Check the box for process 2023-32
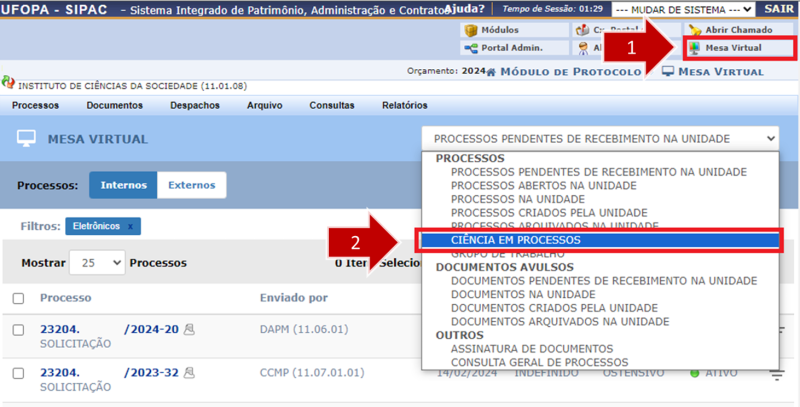Image resolution: width=800 pixels, height=407 pixels. pos(18,373)
